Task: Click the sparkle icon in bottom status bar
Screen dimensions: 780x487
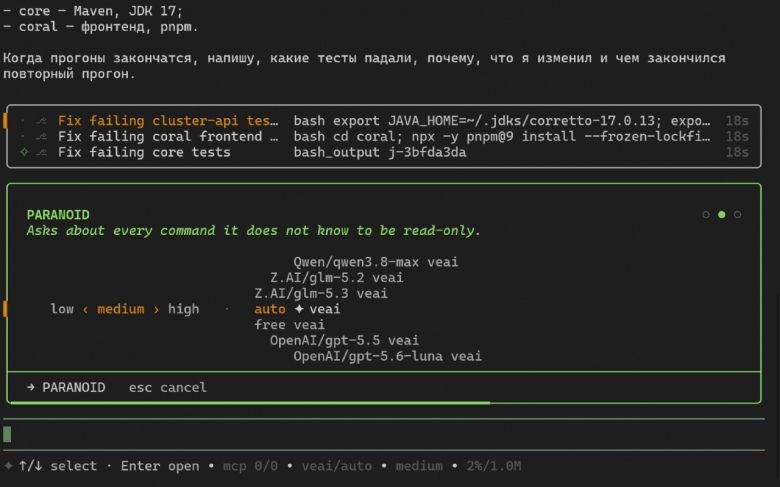Action: click(8, 466)
